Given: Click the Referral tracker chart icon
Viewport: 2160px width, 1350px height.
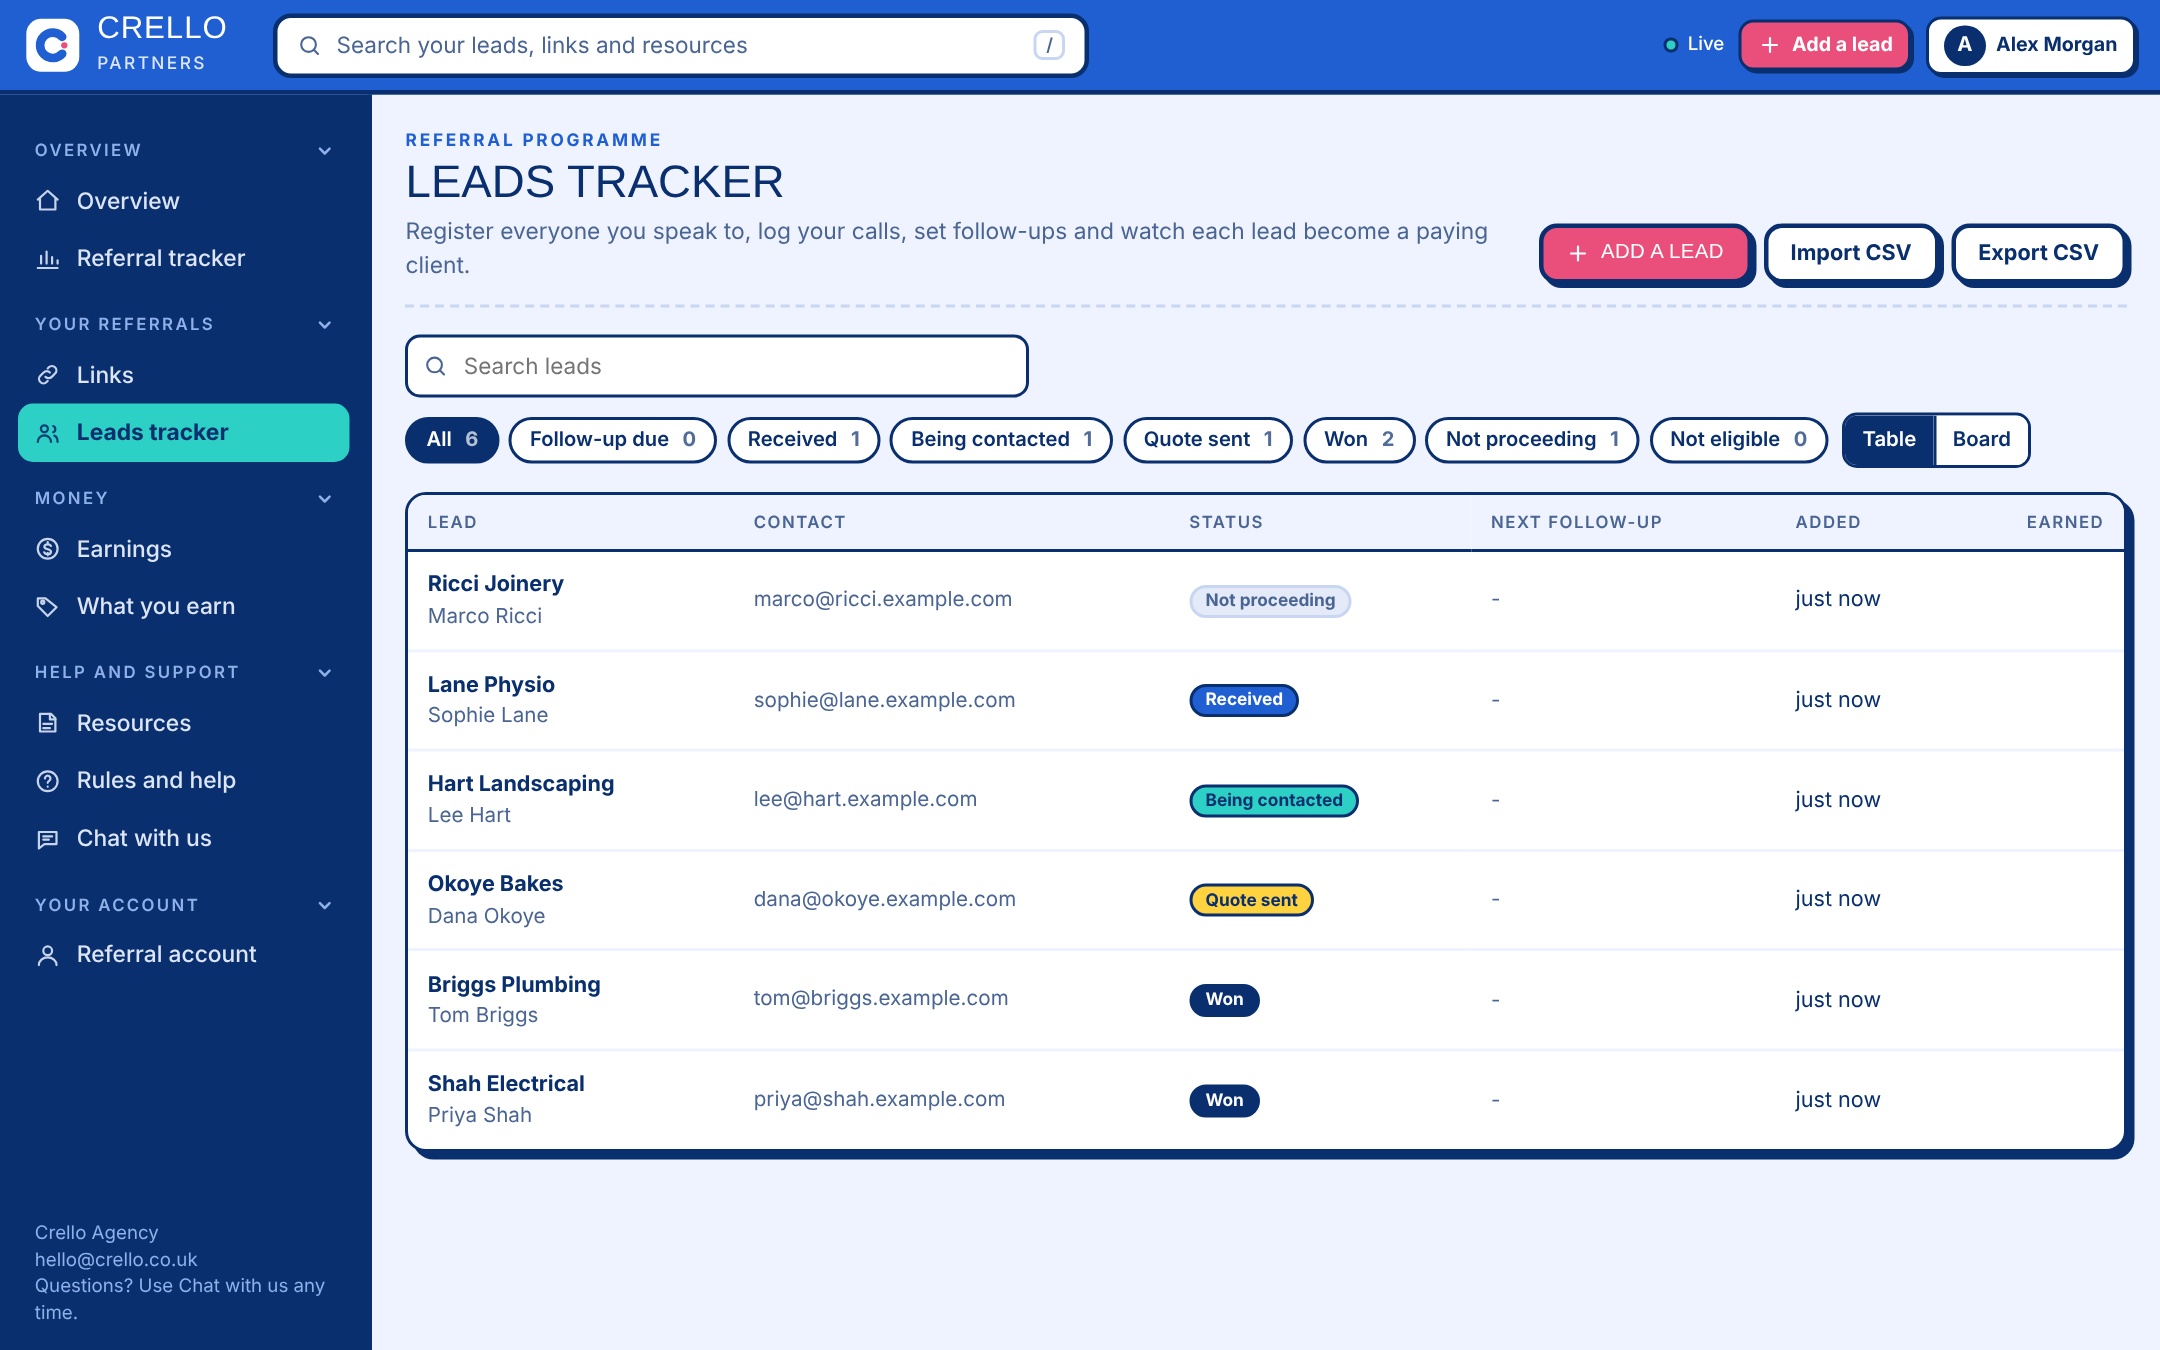Looking at the screenshot, I should [47, 259].
